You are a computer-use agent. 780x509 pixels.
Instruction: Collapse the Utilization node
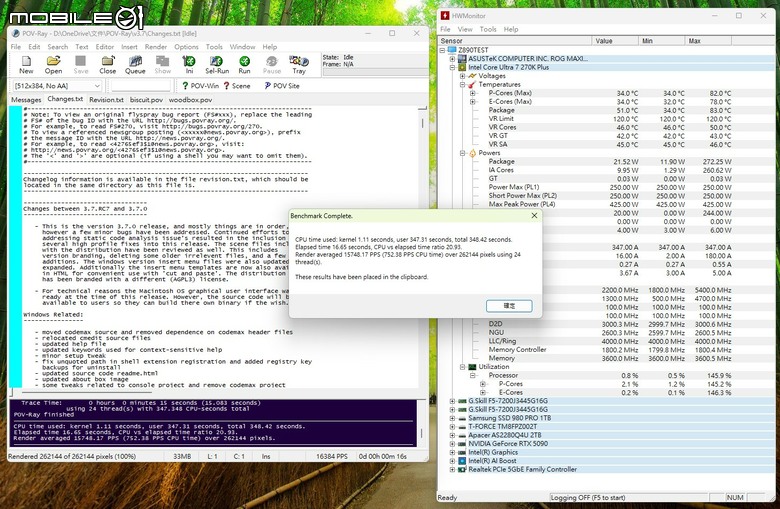pos(462,367)
